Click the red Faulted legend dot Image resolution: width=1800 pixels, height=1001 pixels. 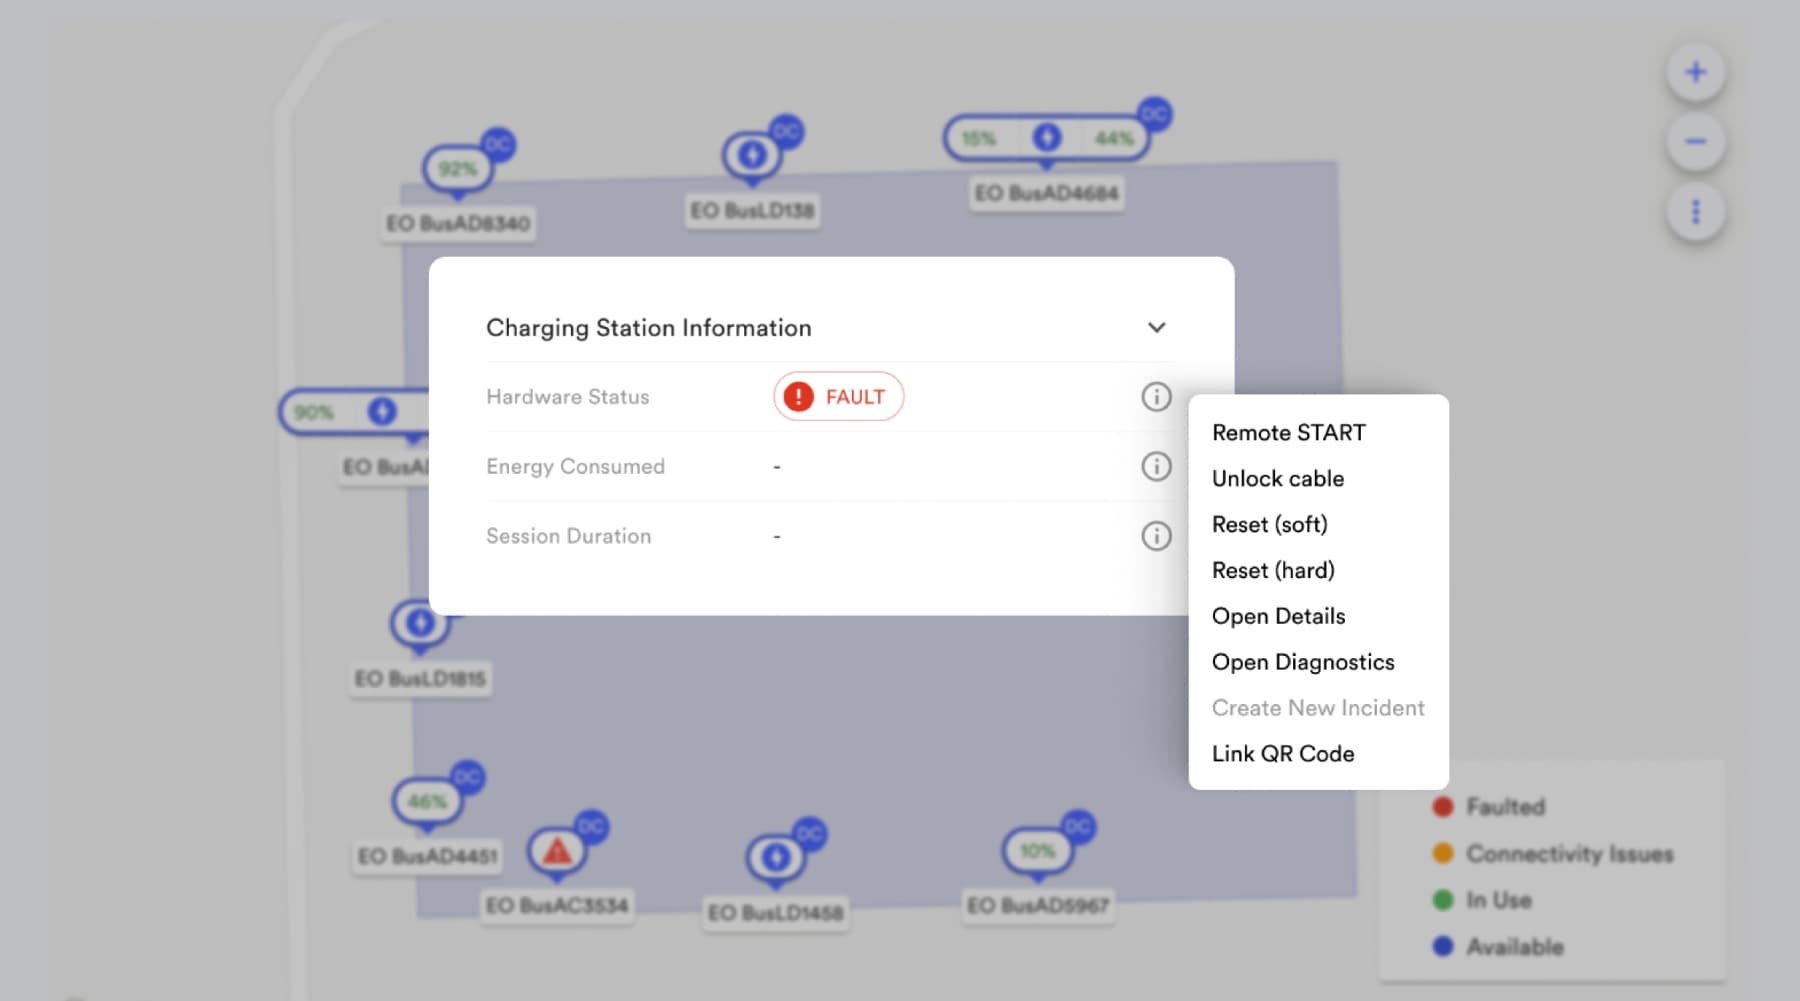(1442, 807)
